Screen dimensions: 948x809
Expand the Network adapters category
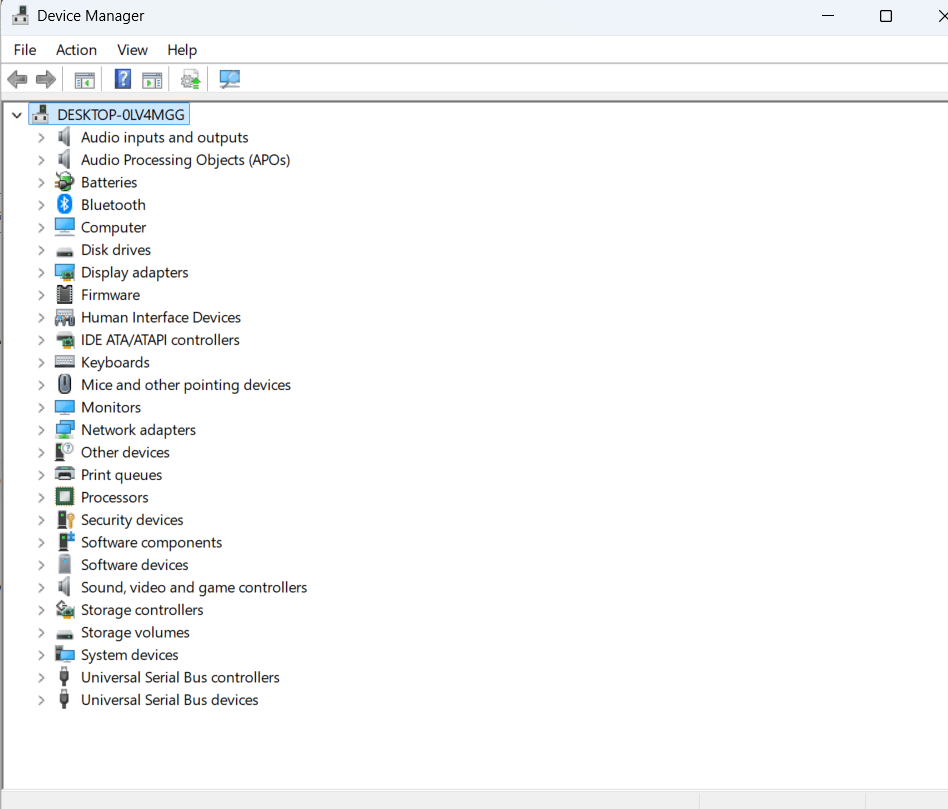click(40, 429)
